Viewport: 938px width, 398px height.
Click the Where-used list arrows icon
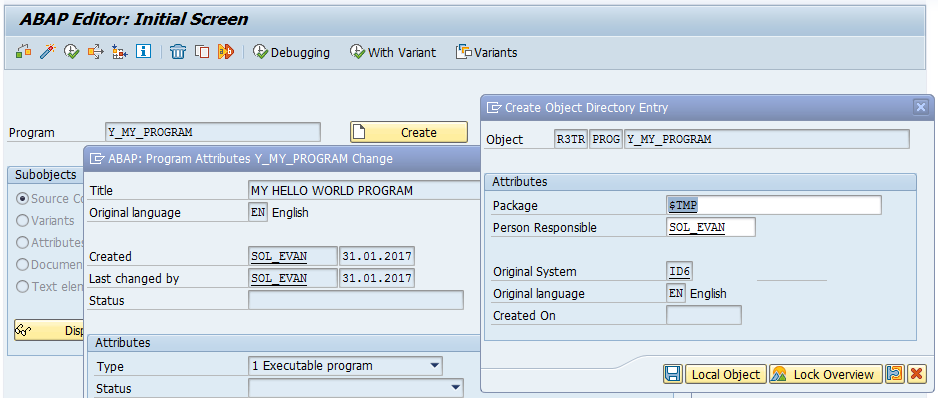[95, 52]
